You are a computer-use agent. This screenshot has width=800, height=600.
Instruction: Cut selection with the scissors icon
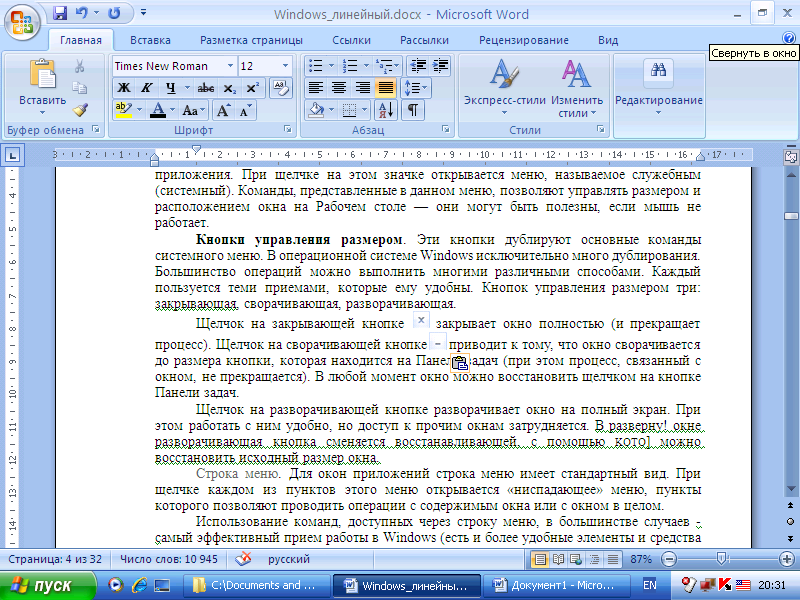tap(80, 66)
